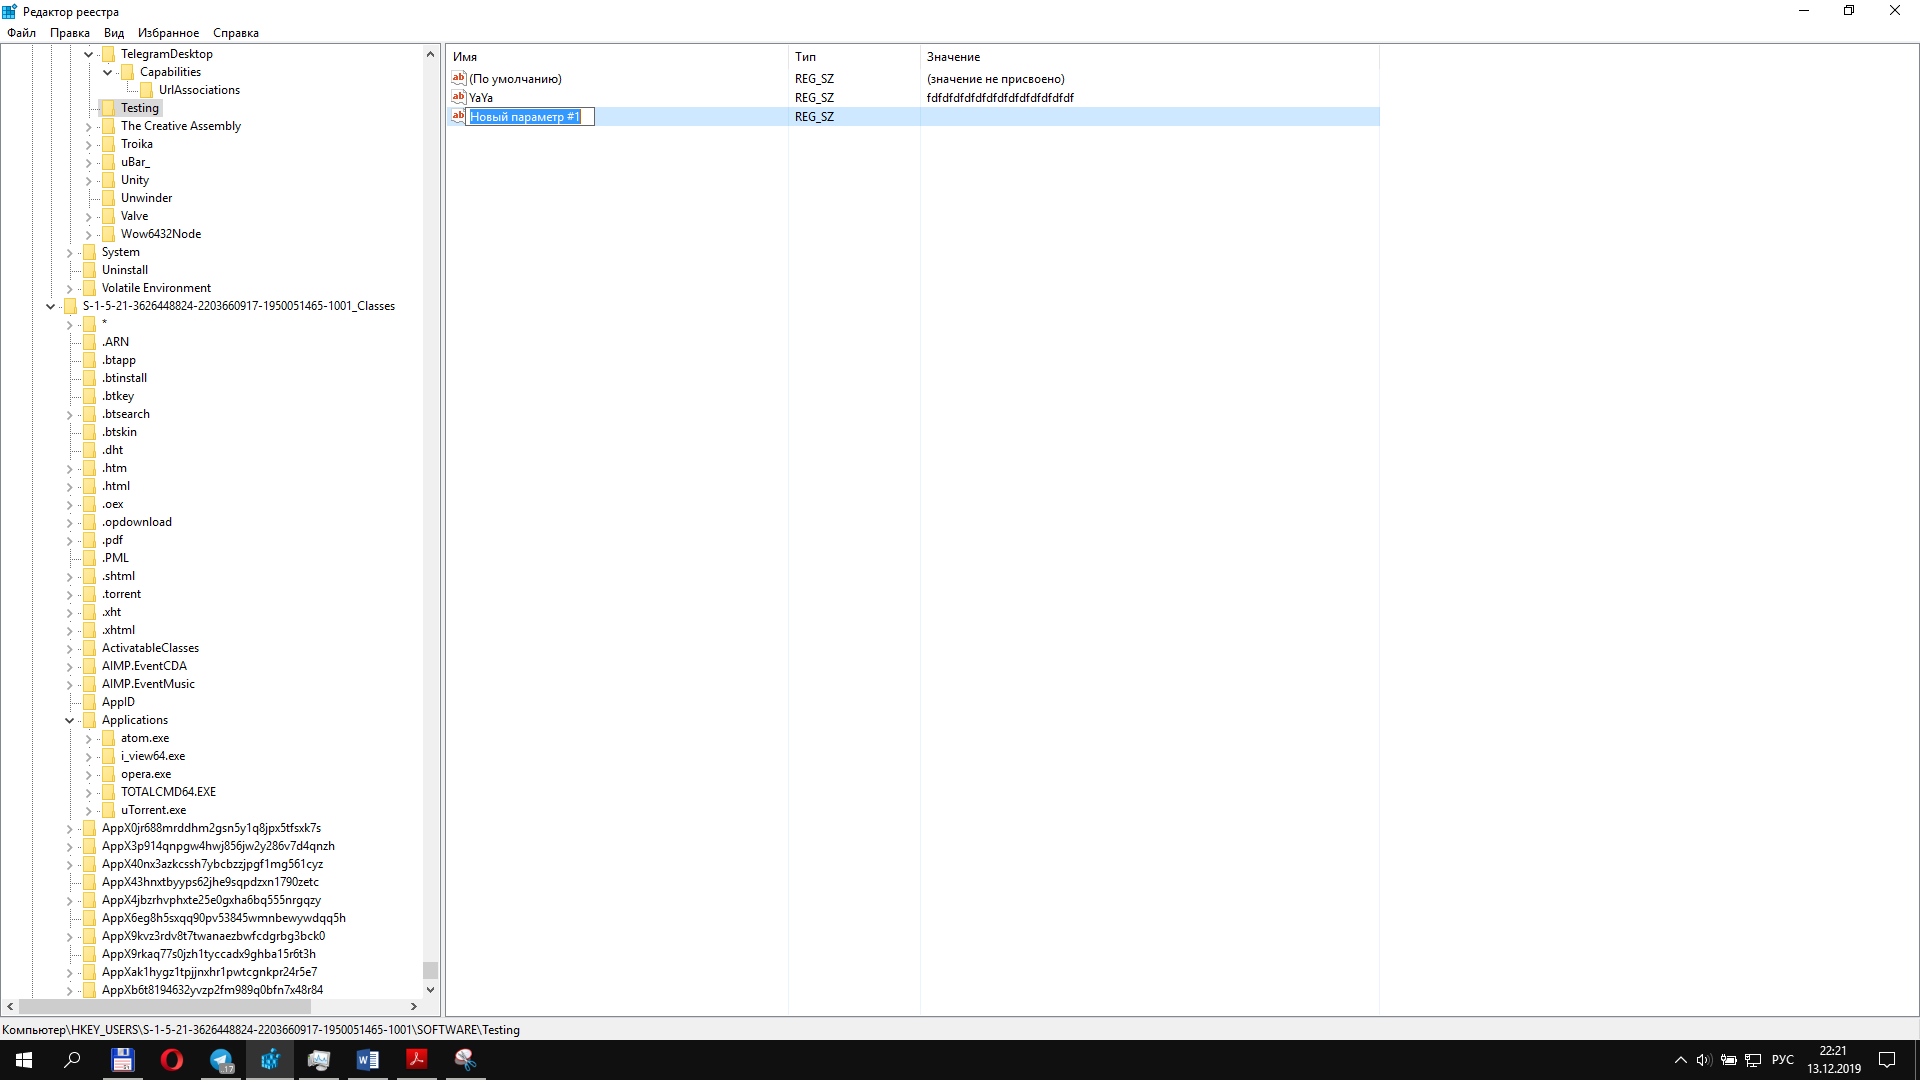Viewport: 1920px width, 1080px height.
Task: Click the new parameter name edit field
Action: (x=531, y=117)
